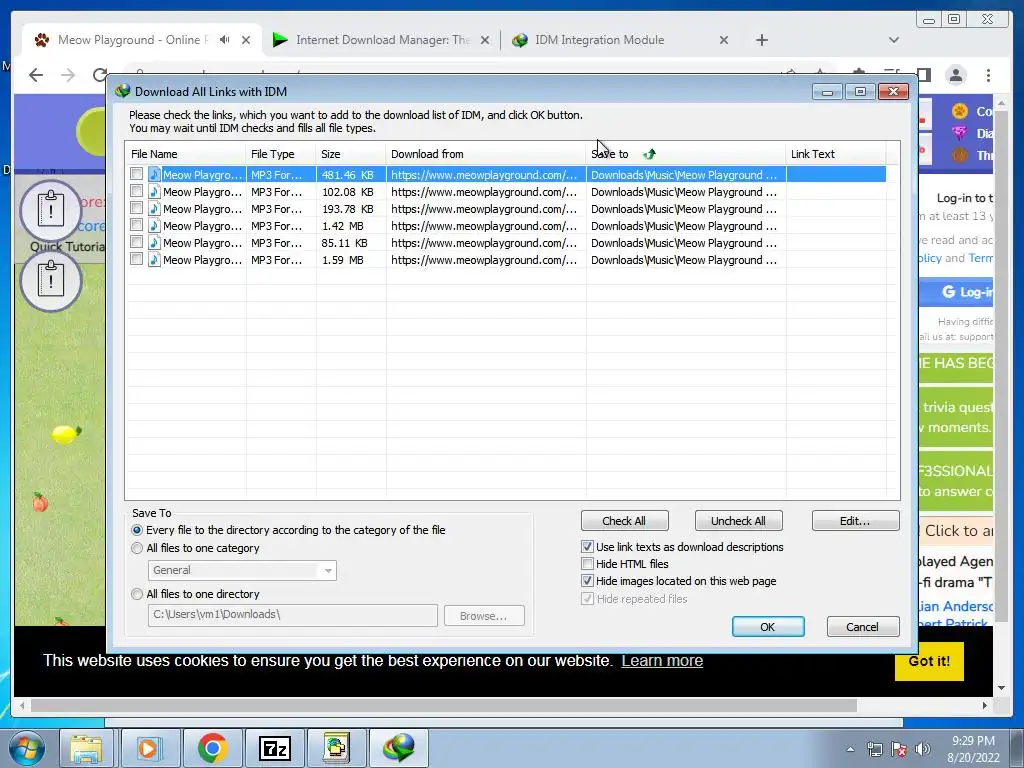Select All files to one category option
The height and width of the screenshot is (768, 1024).
pyautogui.click(x=137, y=548)
